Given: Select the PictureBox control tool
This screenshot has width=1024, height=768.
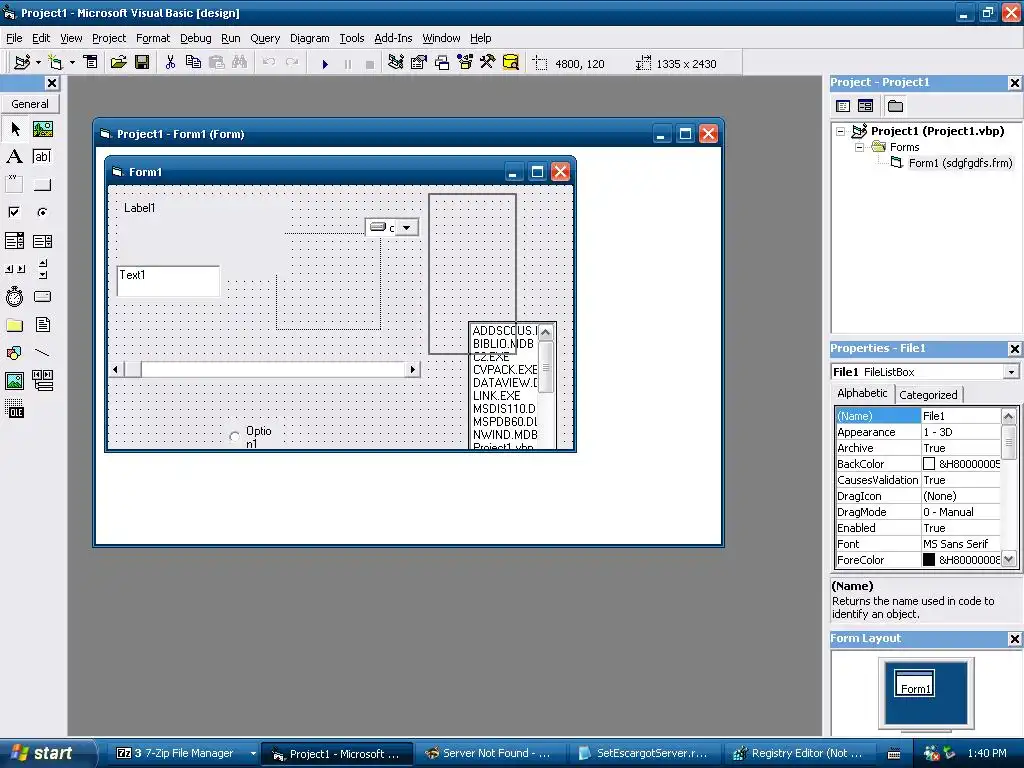Looking at the screenshot, I should (42, 129).
